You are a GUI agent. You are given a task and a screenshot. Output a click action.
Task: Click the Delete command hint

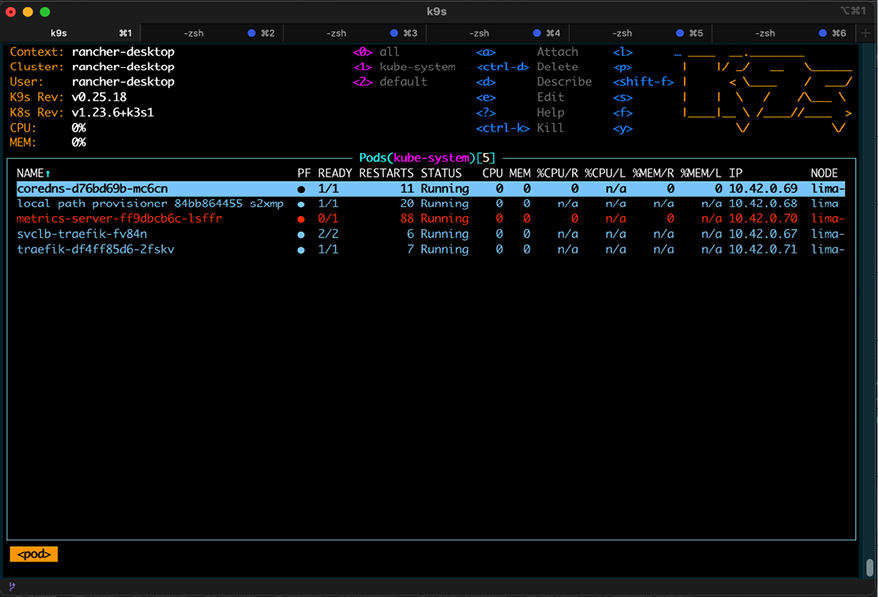click(x=557, y=67)
